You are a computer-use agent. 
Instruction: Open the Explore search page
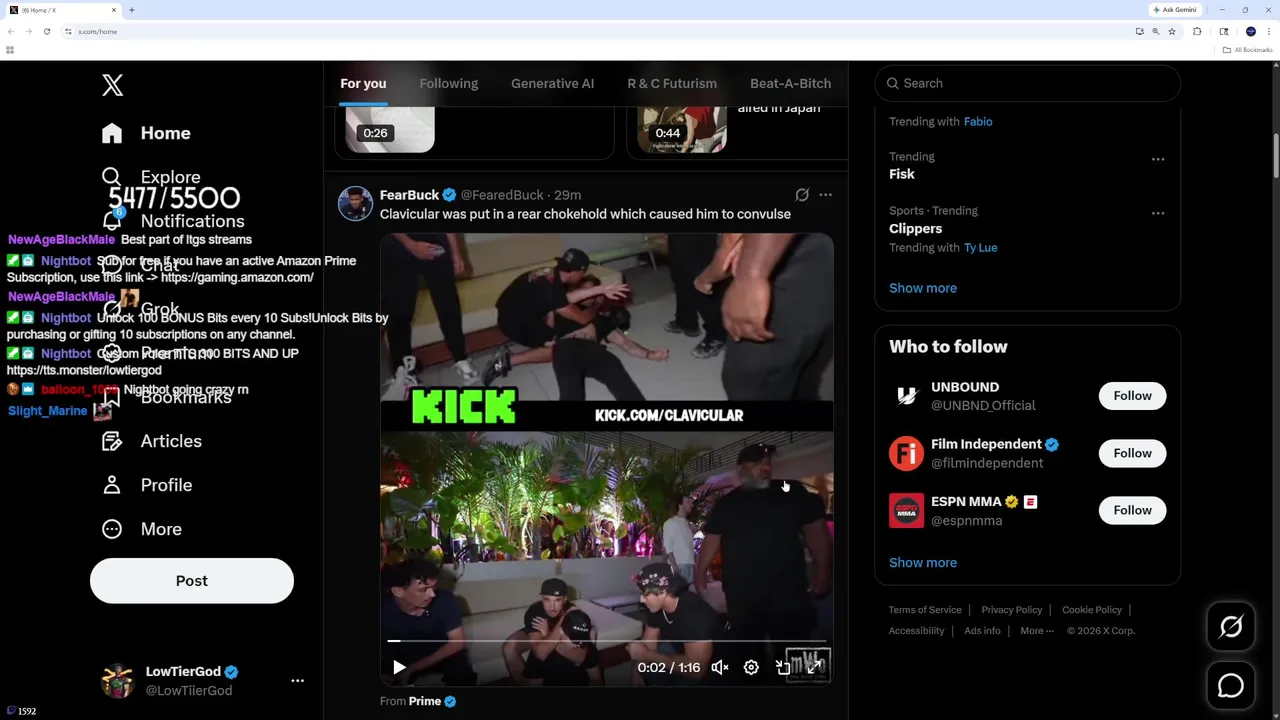click(x=151, y=177)
